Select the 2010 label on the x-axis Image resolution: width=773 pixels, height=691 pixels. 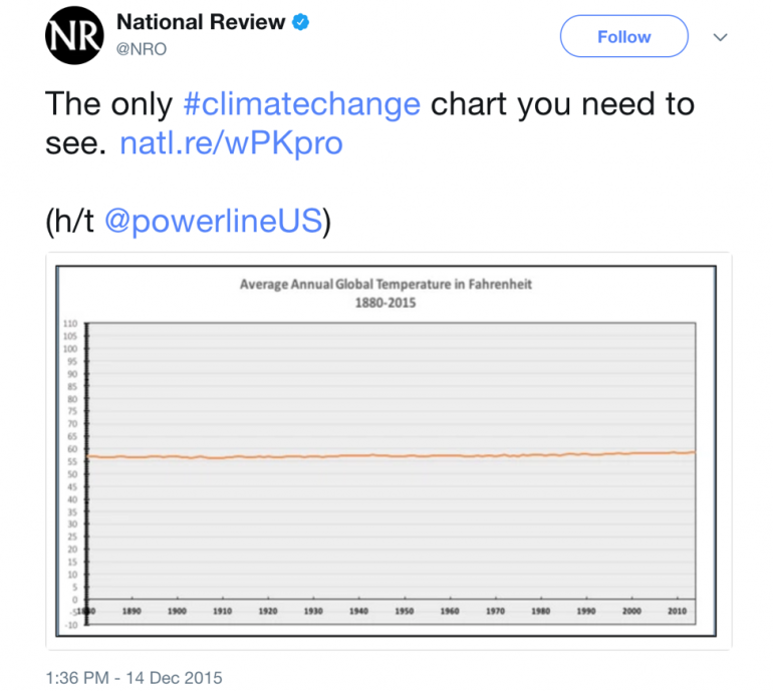677,610
